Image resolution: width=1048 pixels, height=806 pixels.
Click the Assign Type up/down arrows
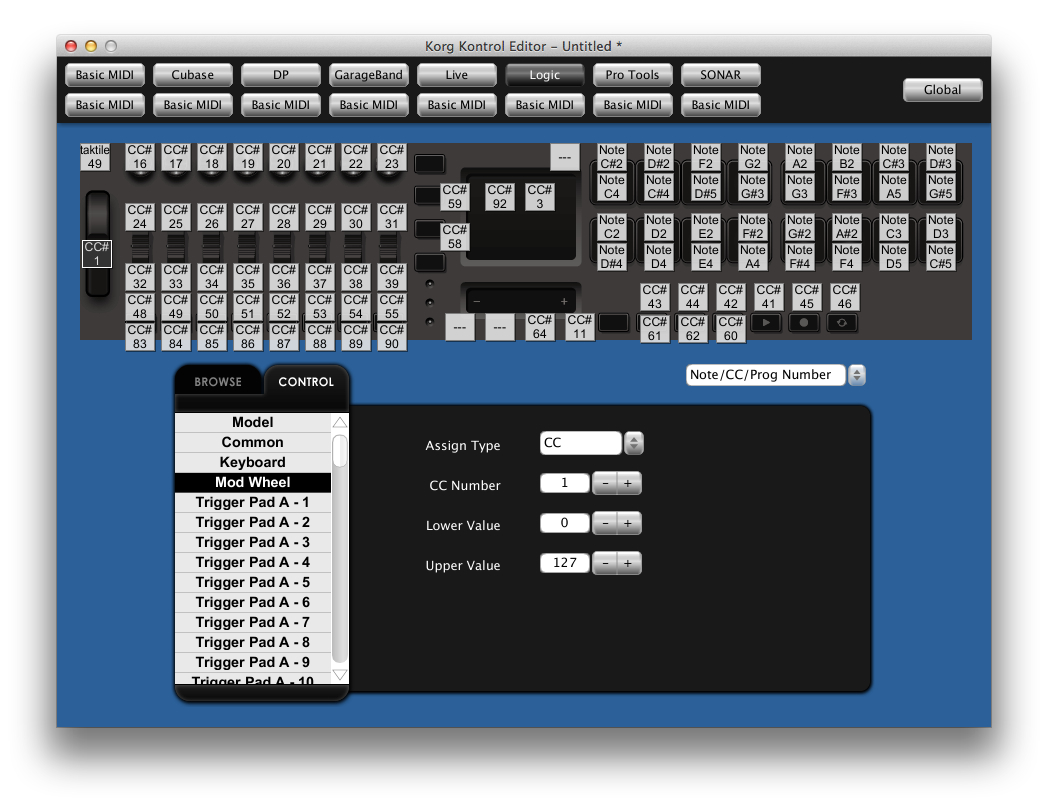pyautogui.click(x=634, y=443)
